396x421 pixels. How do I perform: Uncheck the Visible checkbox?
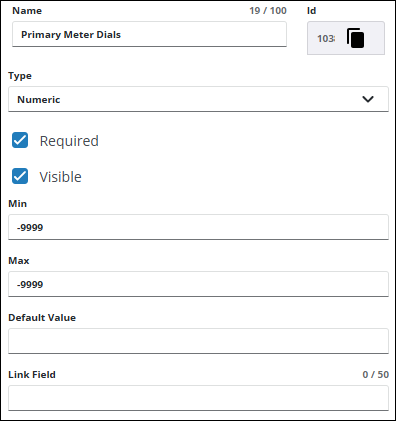click(20, 176)
